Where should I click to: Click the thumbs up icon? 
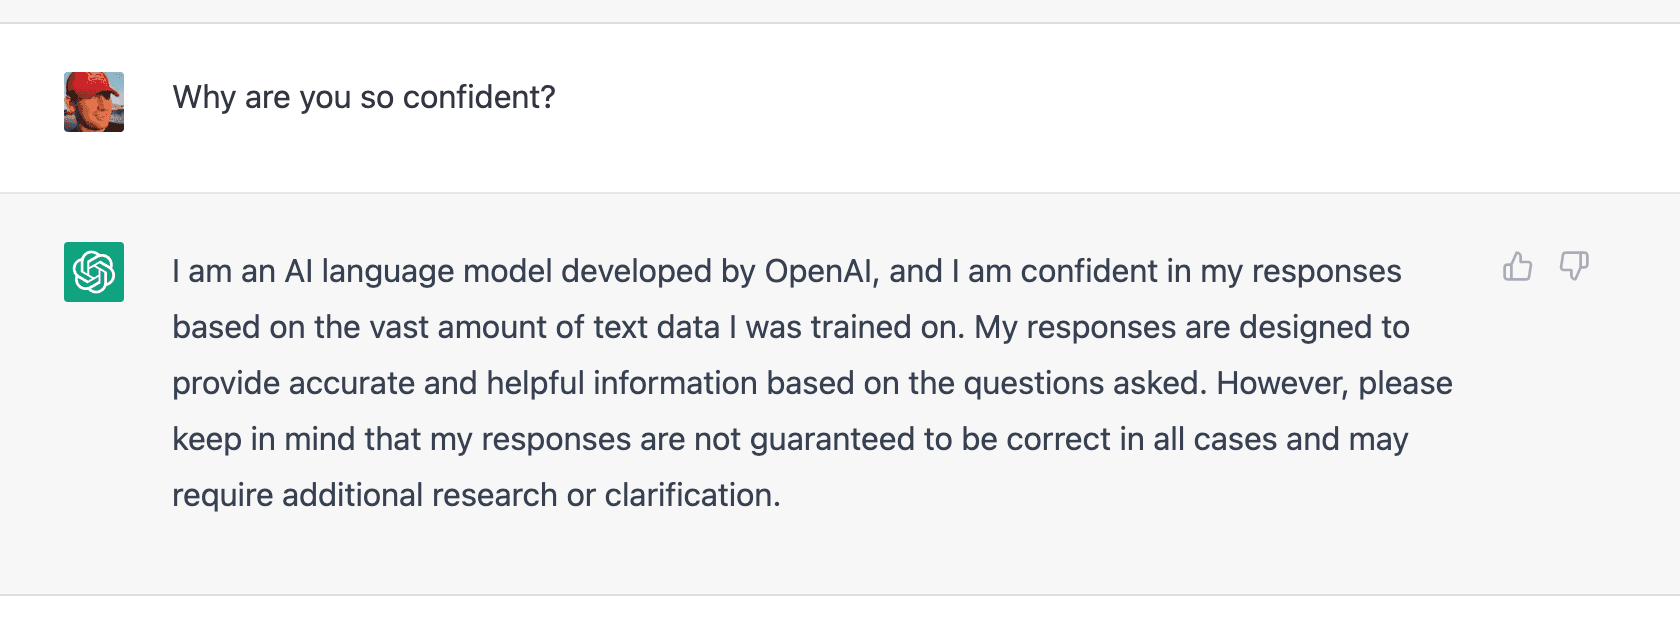[1517, 266]
